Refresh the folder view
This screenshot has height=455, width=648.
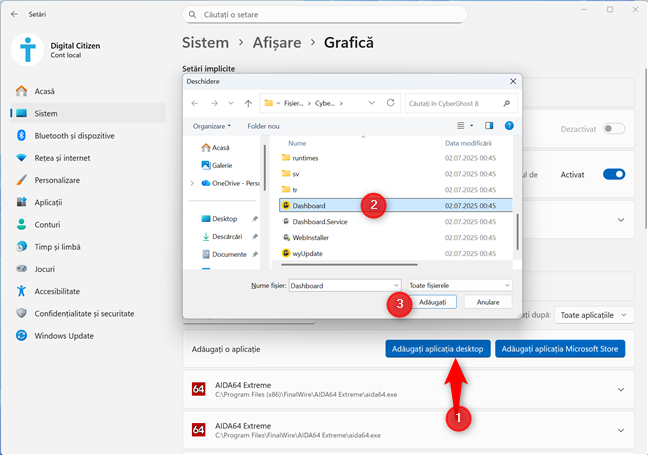391,103
